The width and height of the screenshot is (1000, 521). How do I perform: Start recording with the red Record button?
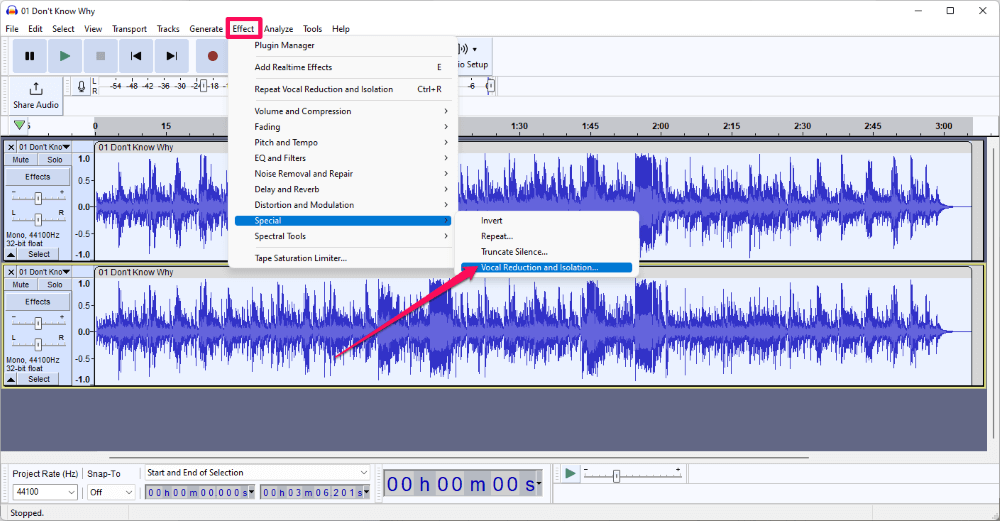click(x=212, y=56)
